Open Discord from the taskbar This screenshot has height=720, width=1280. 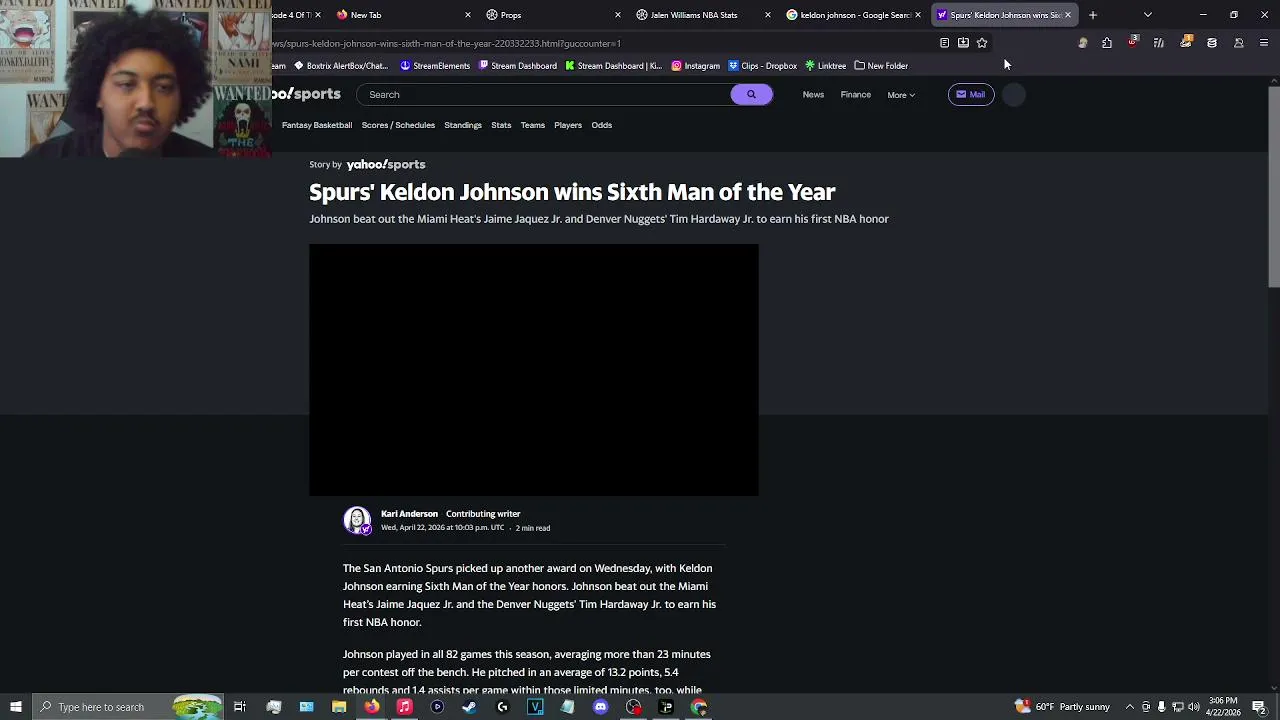(x=600, y=707)
